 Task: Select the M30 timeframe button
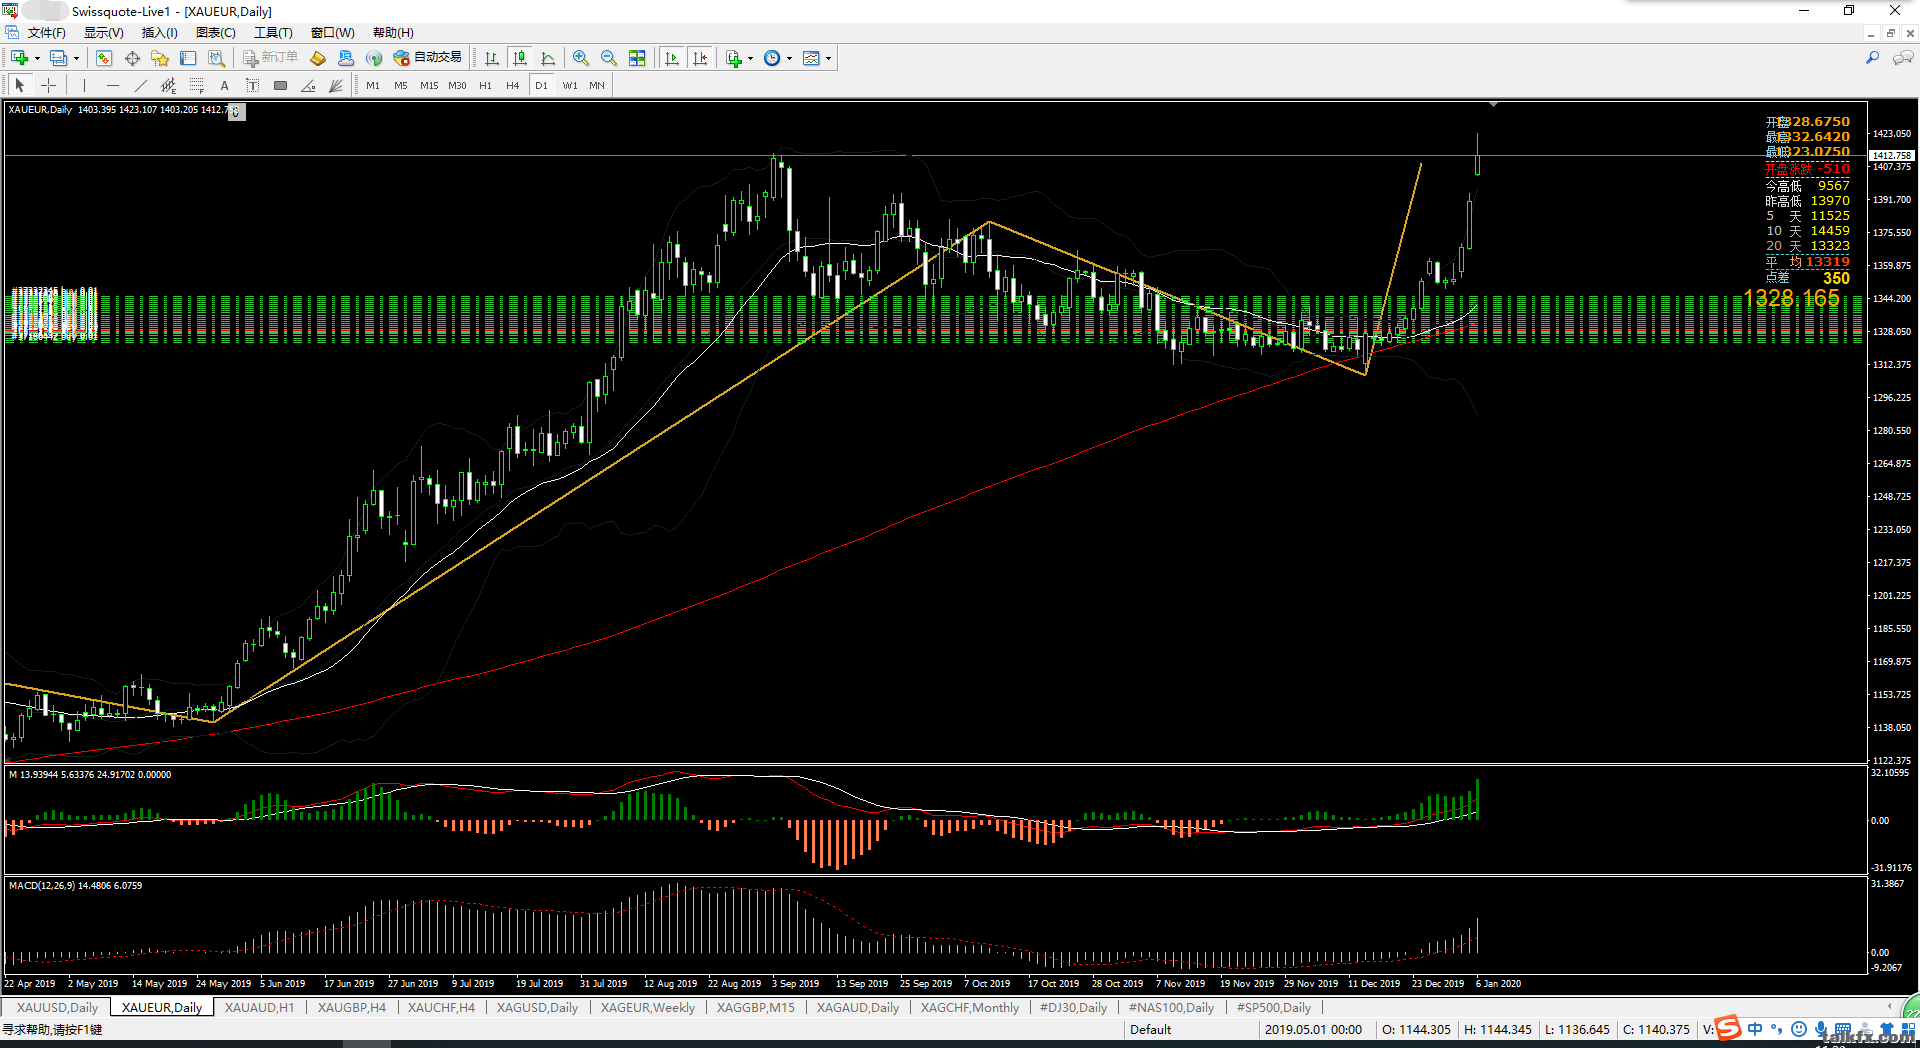pyautogui.click(x=457, y=85)
